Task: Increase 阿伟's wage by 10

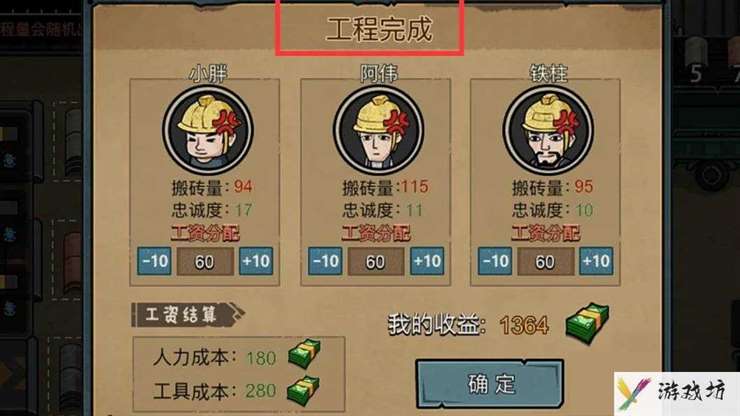Action: [x=427, y=261]
